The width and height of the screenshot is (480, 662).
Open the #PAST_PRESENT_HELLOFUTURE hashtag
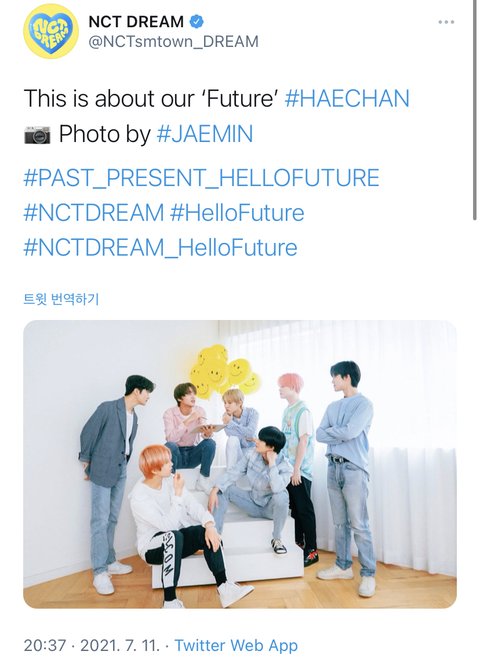(x=201, y=177)
